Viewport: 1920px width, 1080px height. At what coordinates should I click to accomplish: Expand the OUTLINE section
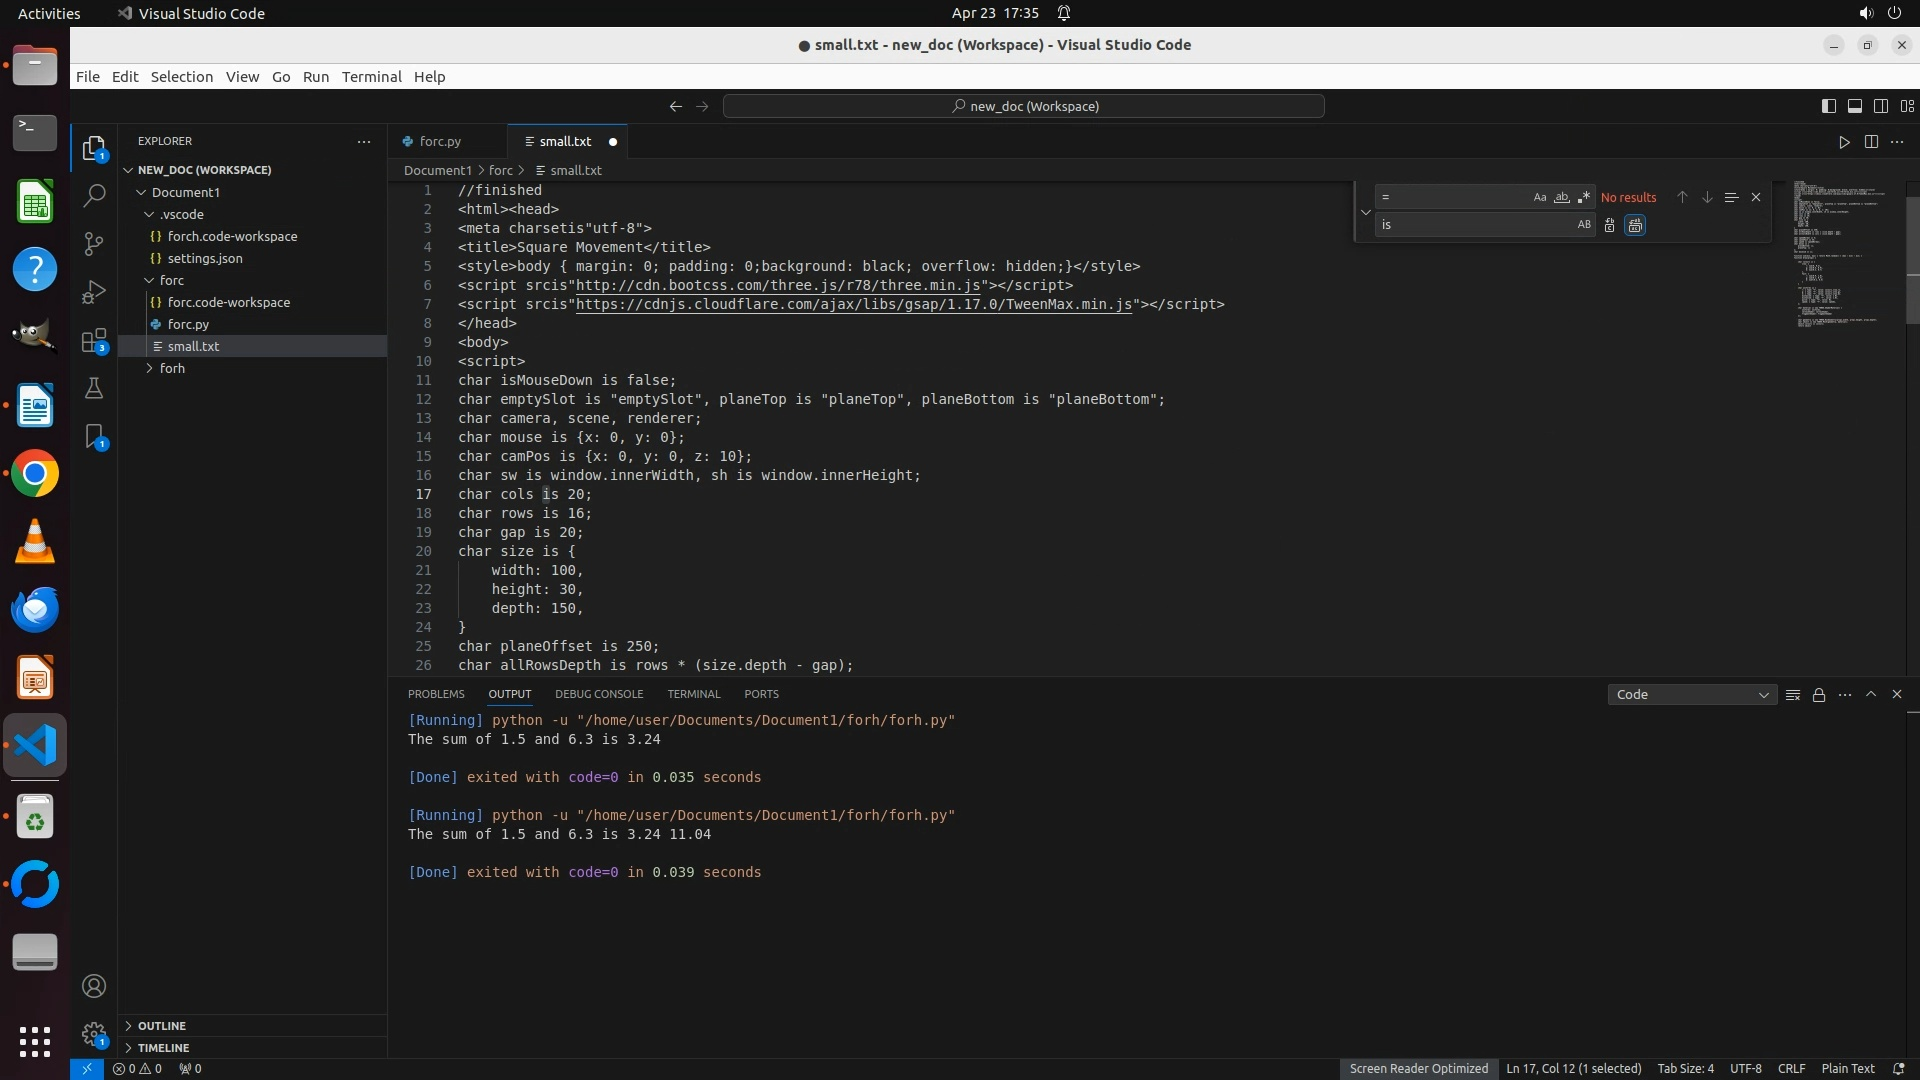click(162, 1026)
